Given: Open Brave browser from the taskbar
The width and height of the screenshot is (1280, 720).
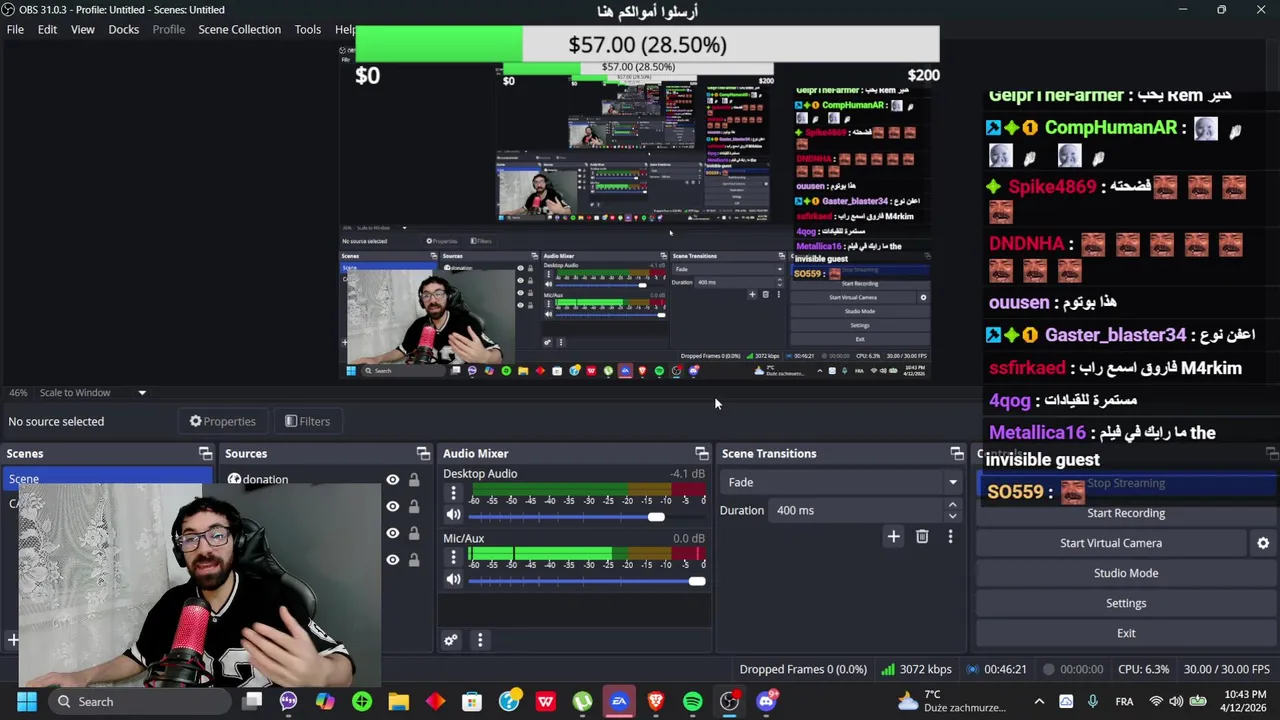Looking at the screenshot, I should point(656,701).
